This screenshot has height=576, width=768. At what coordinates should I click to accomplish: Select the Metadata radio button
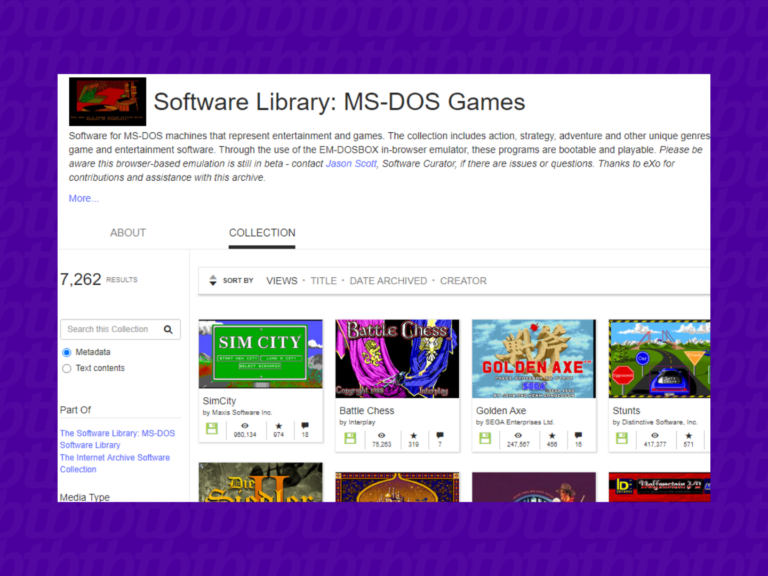67,352
